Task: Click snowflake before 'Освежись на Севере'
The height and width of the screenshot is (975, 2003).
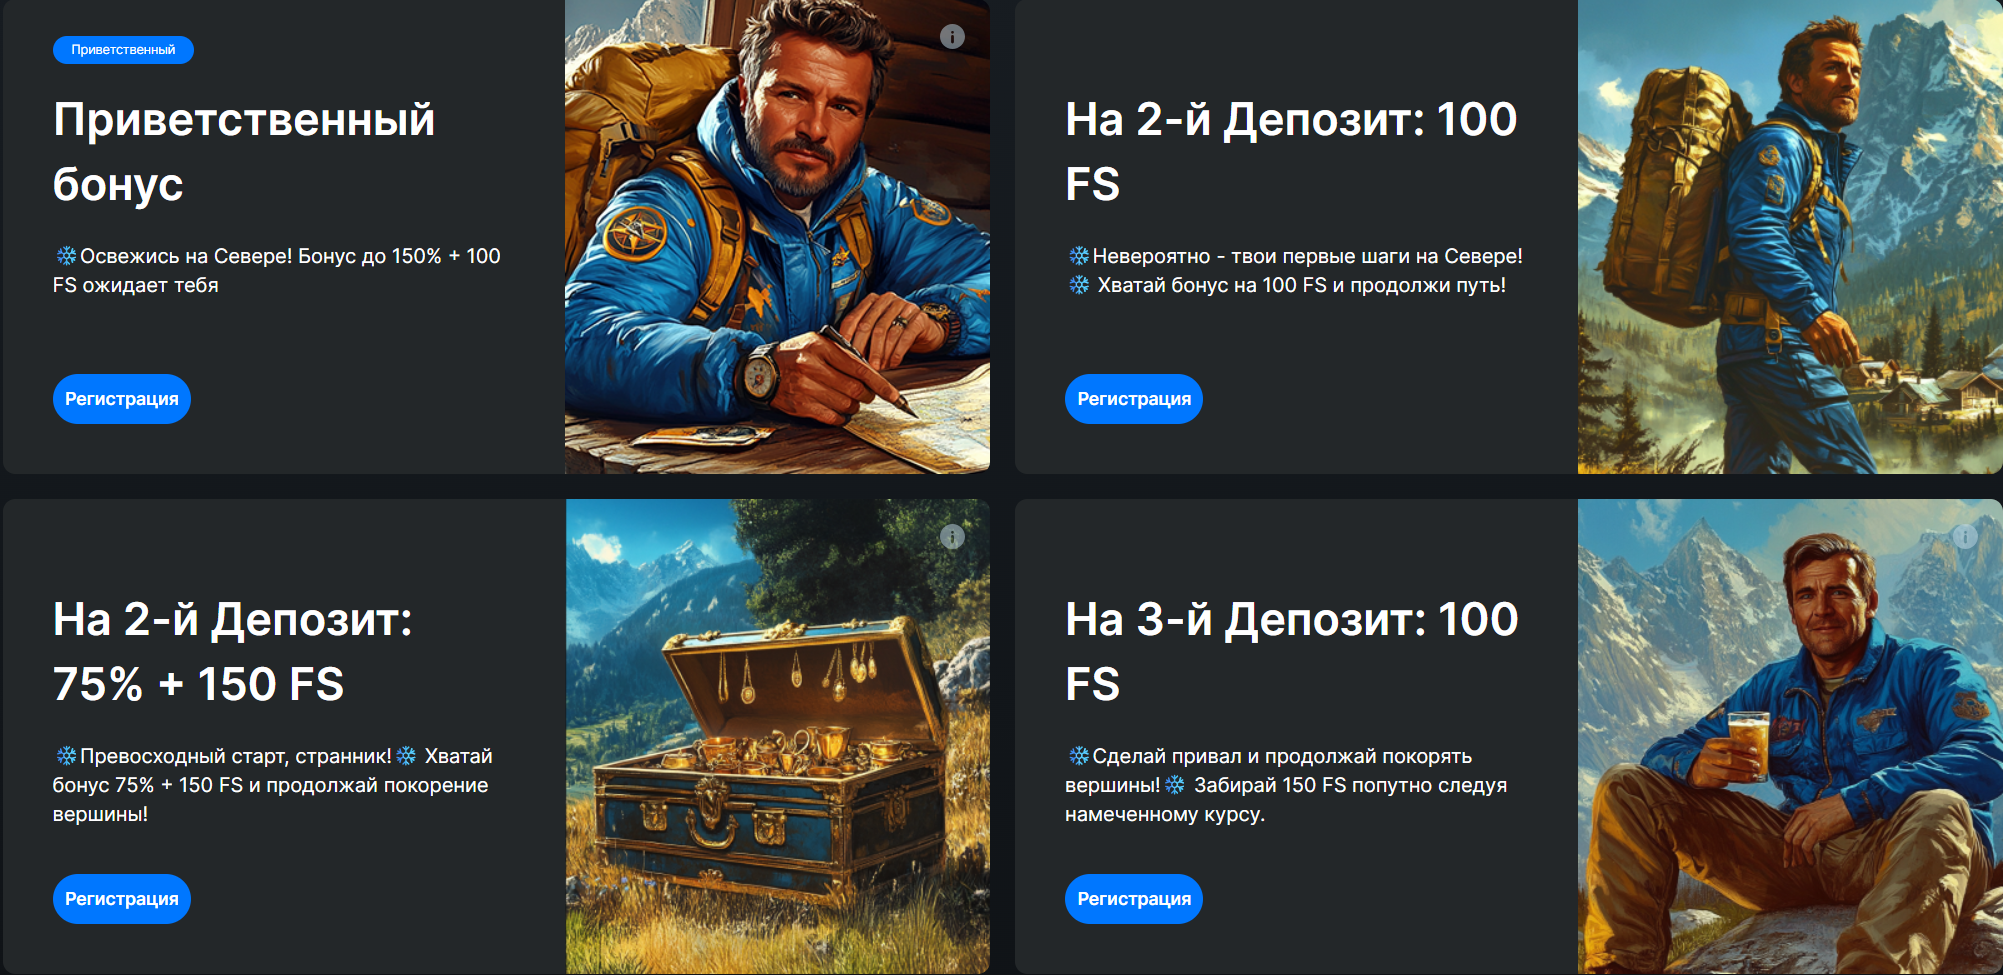Action: point(66,256)
